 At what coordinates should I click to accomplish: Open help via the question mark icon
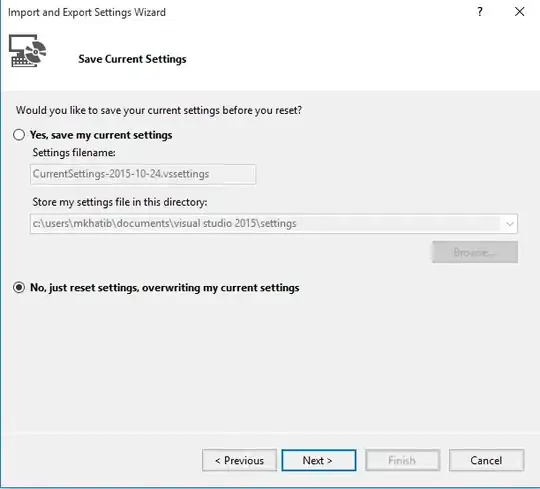[480, 12]
